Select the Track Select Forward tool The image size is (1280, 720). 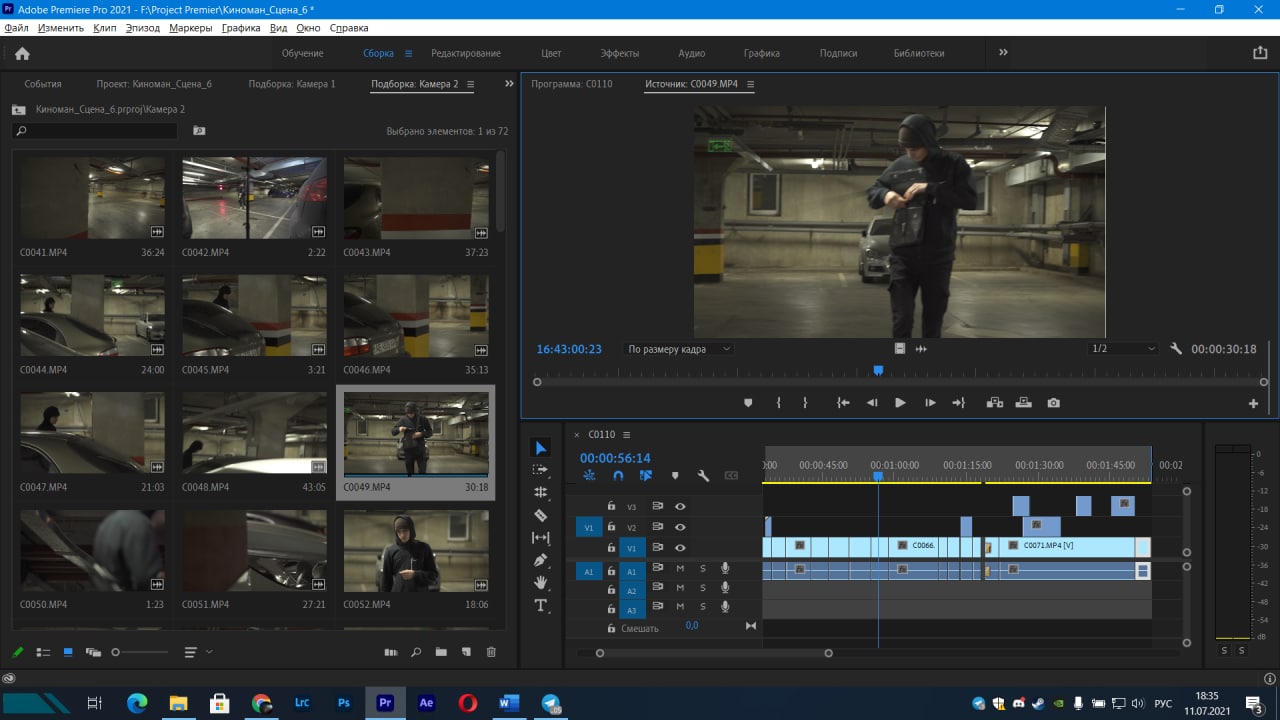pyautogui.click(x=540, y=470)
